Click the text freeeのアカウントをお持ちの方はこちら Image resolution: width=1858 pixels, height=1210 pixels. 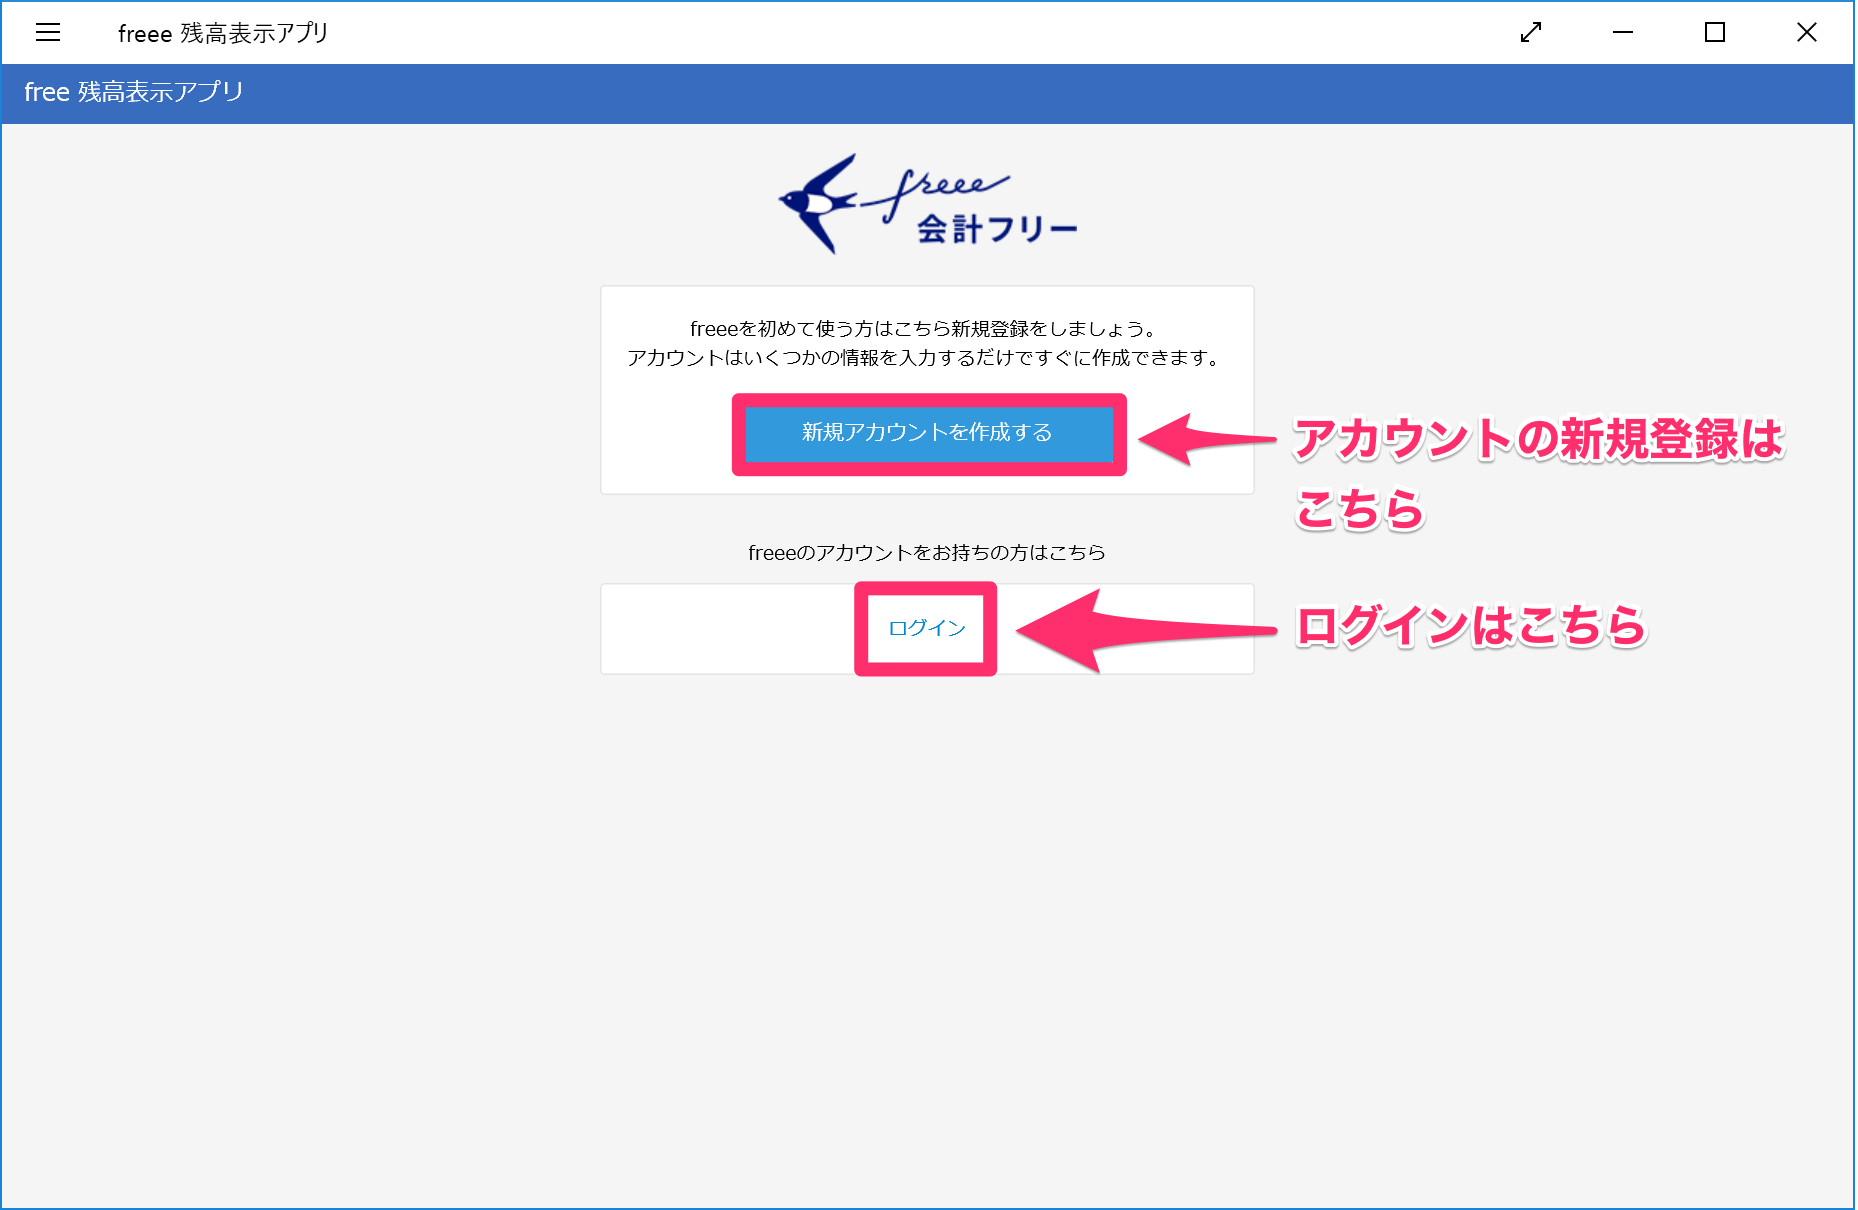(927, 553)
